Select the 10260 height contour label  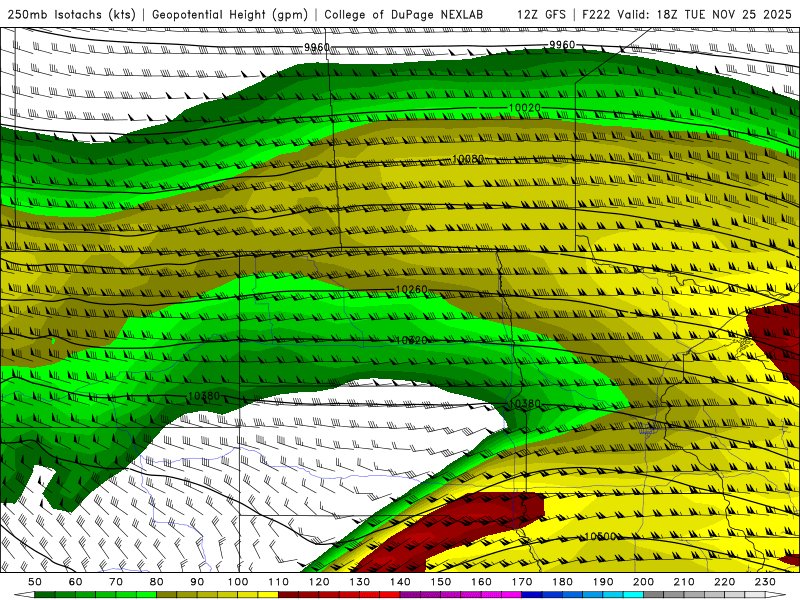coord(411,289)
